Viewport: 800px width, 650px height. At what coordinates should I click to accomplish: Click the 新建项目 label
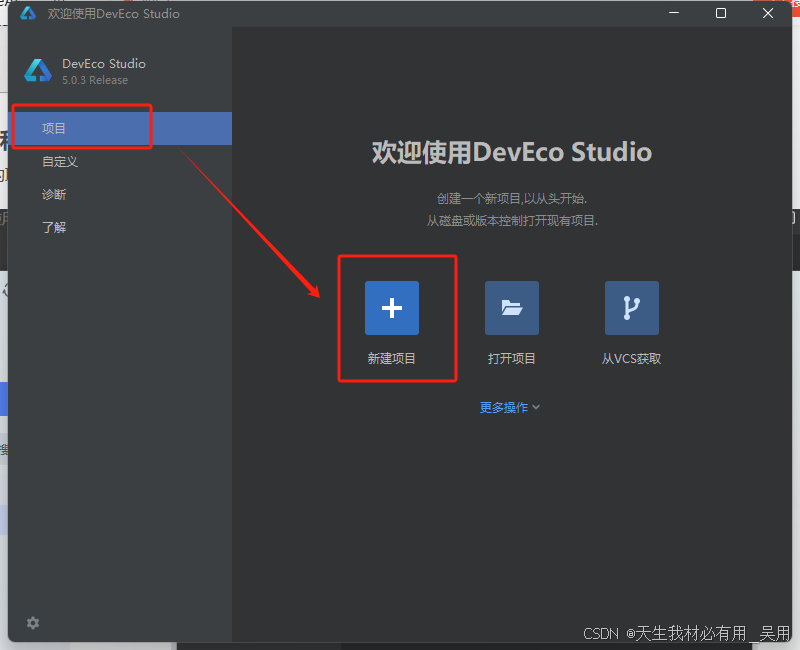391,359
